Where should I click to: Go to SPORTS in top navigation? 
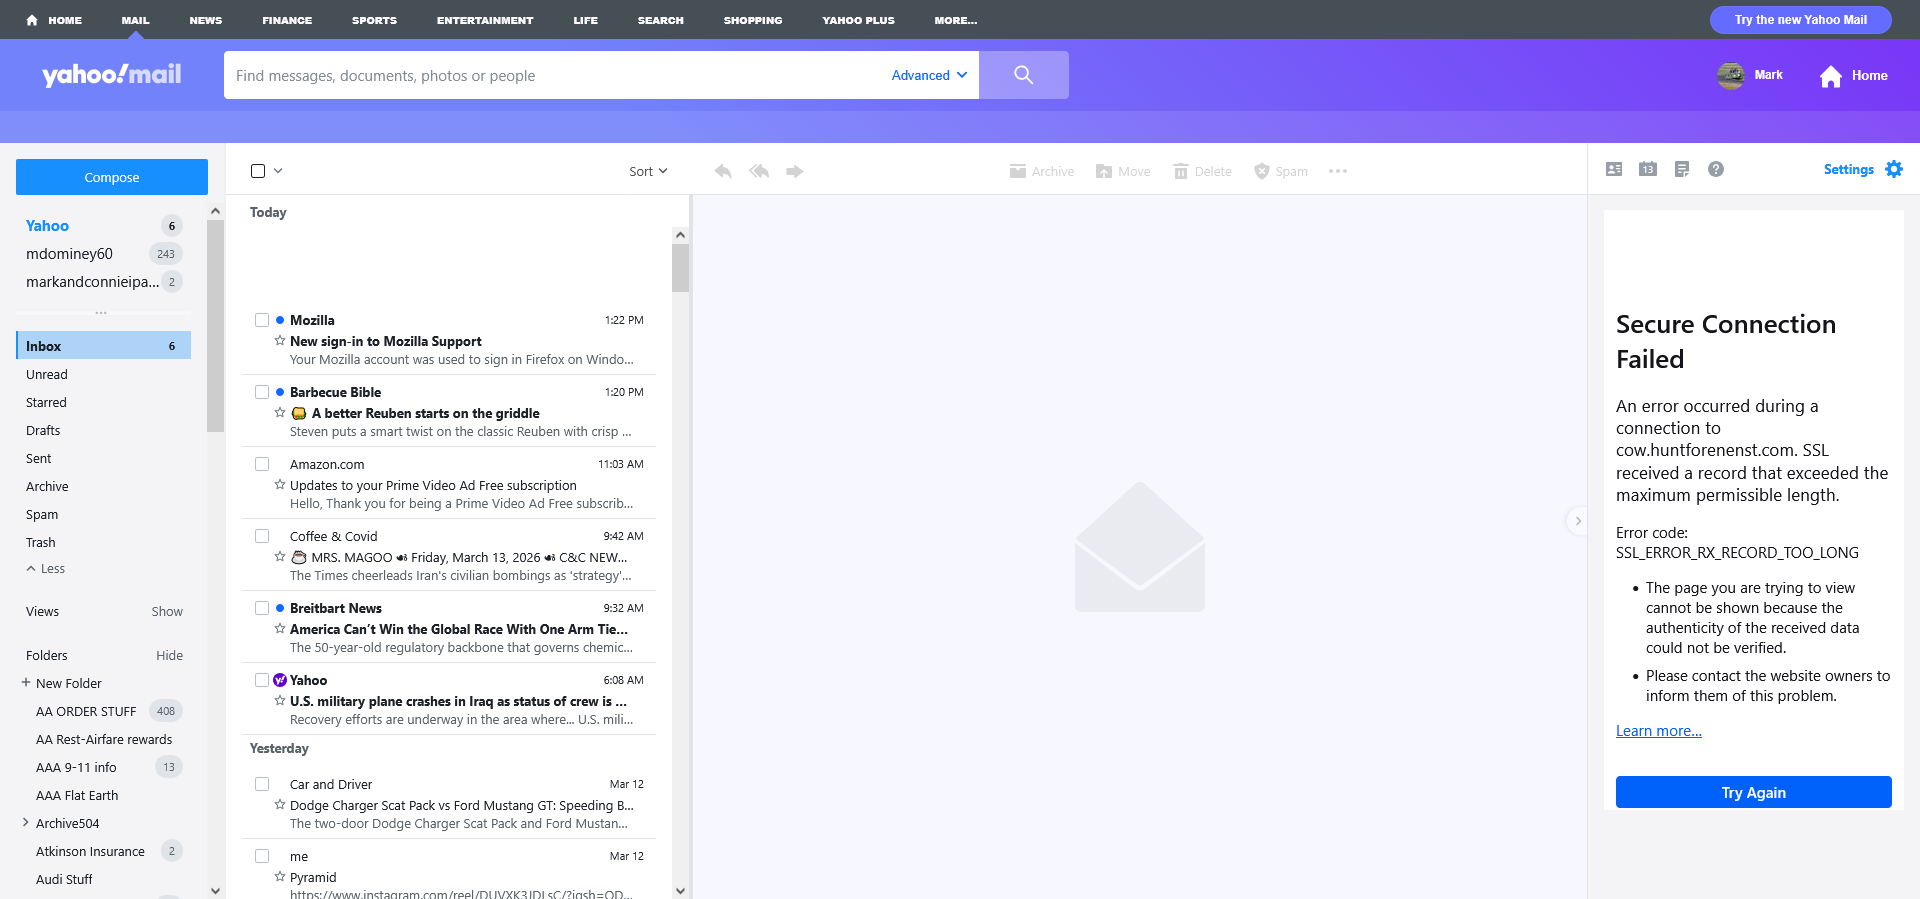point(374,20)
